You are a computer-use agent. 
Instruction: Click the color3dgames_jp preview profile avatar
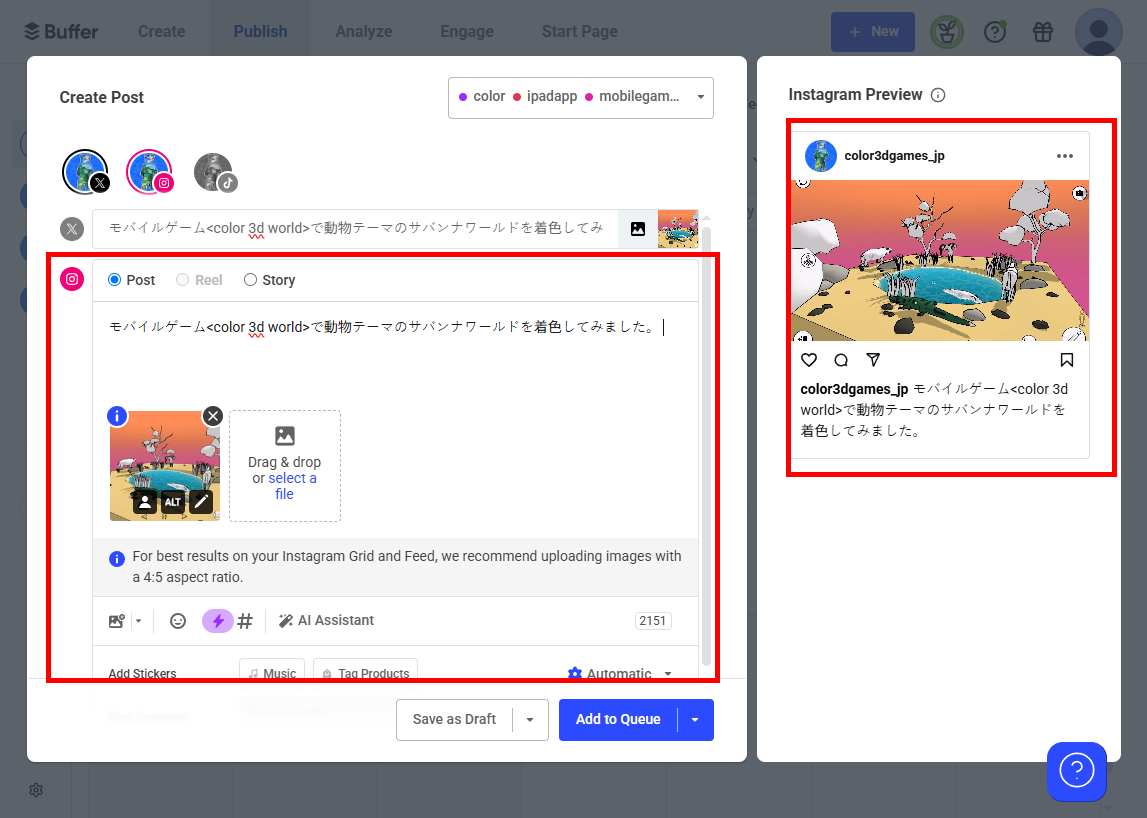pyautogui.click(x=821, y=156)
